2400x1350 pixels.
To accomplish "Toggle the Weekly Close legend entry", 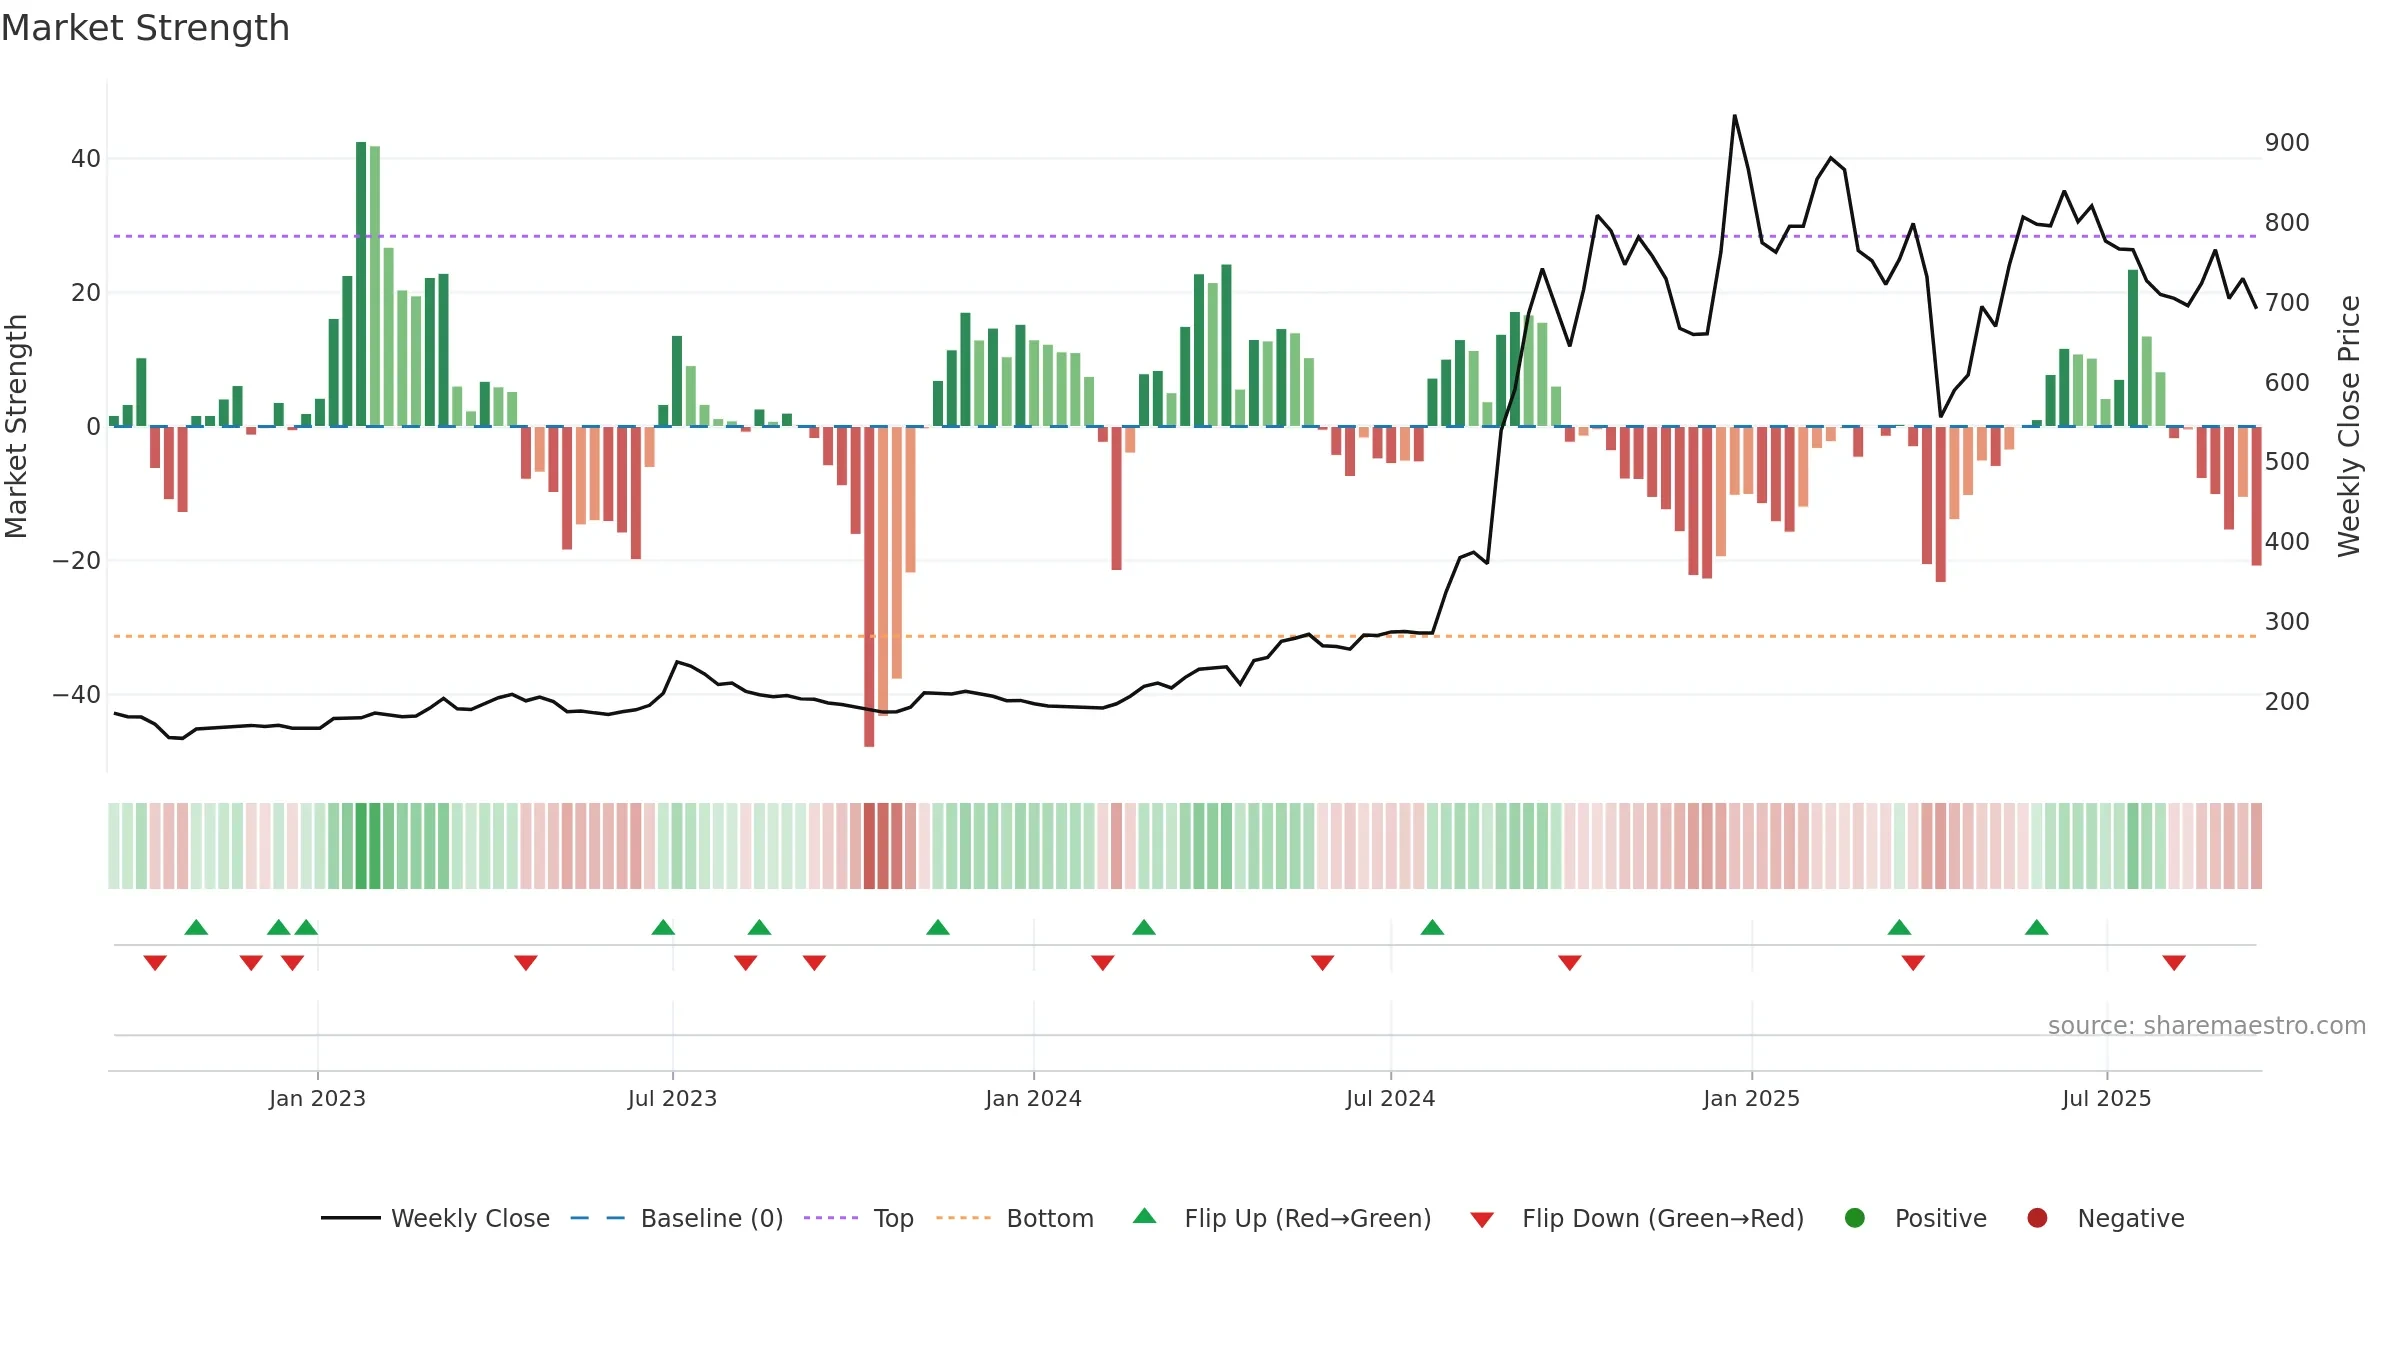I will tap(435, 1218).
